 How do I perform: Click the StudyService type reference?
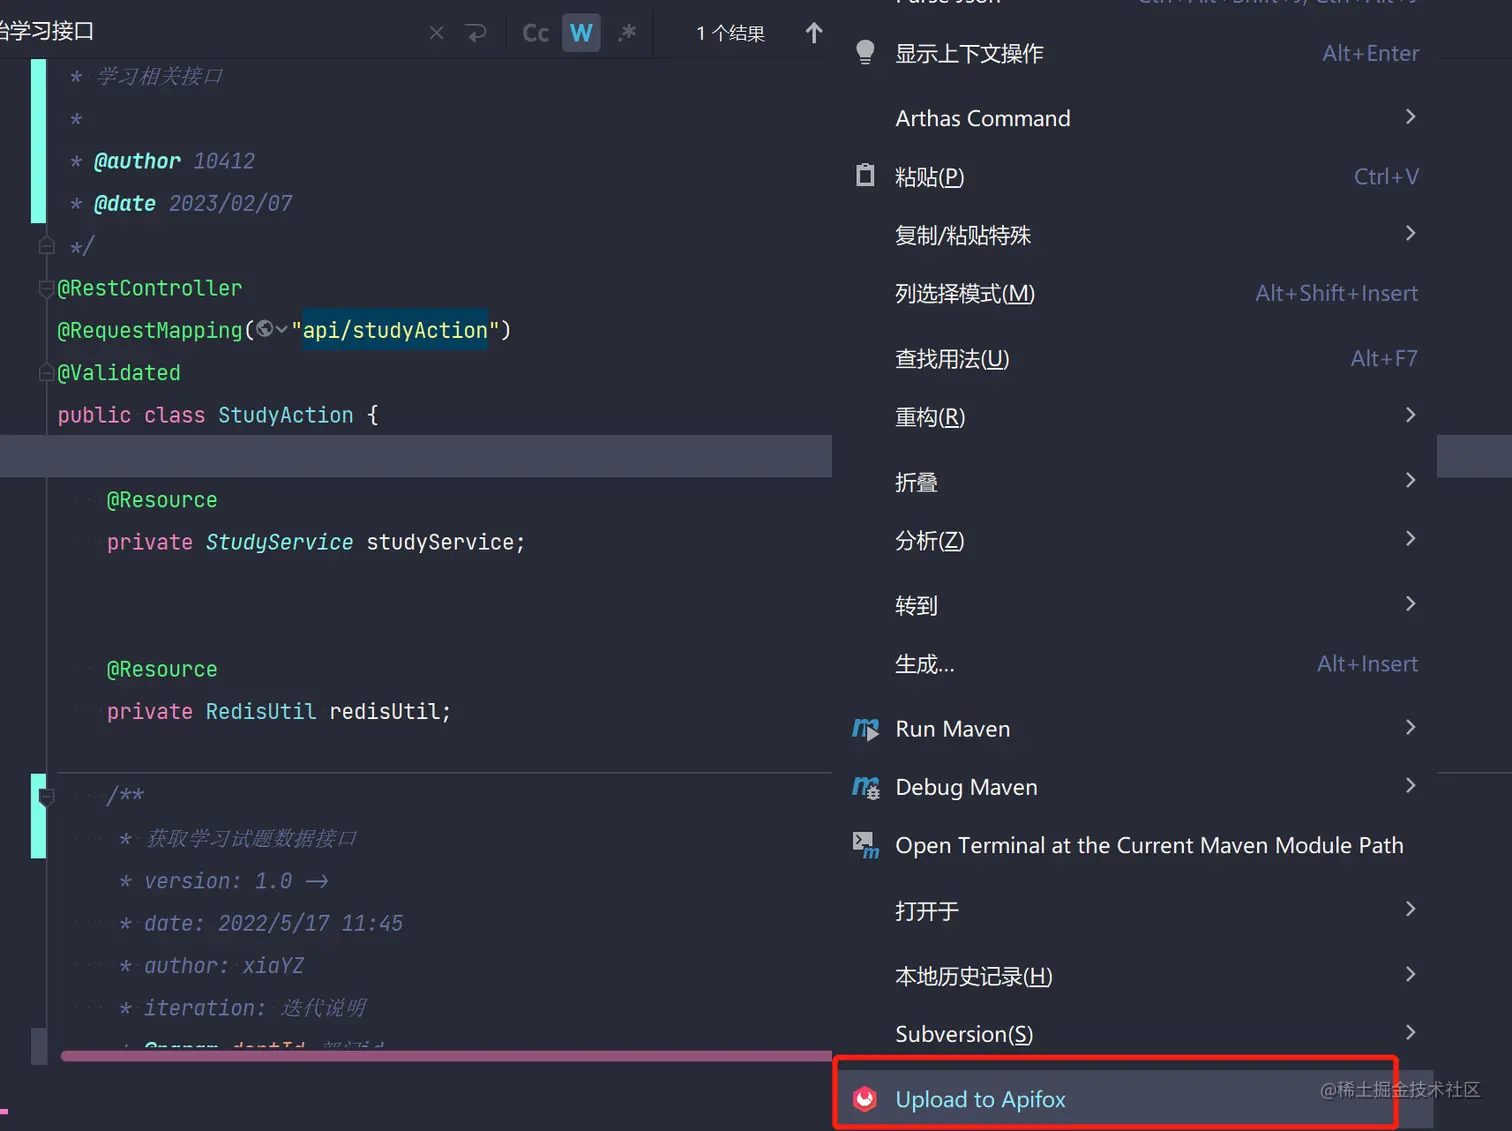[279, 542]
